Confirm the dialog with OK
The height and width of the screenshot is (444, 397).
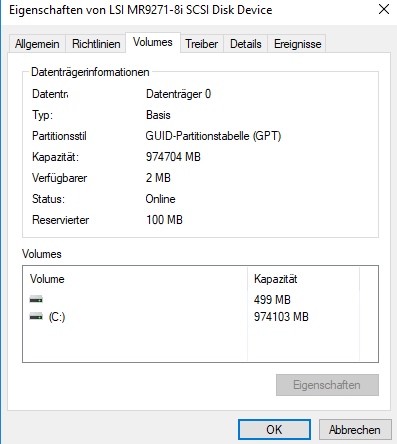(x=274, y=430)
